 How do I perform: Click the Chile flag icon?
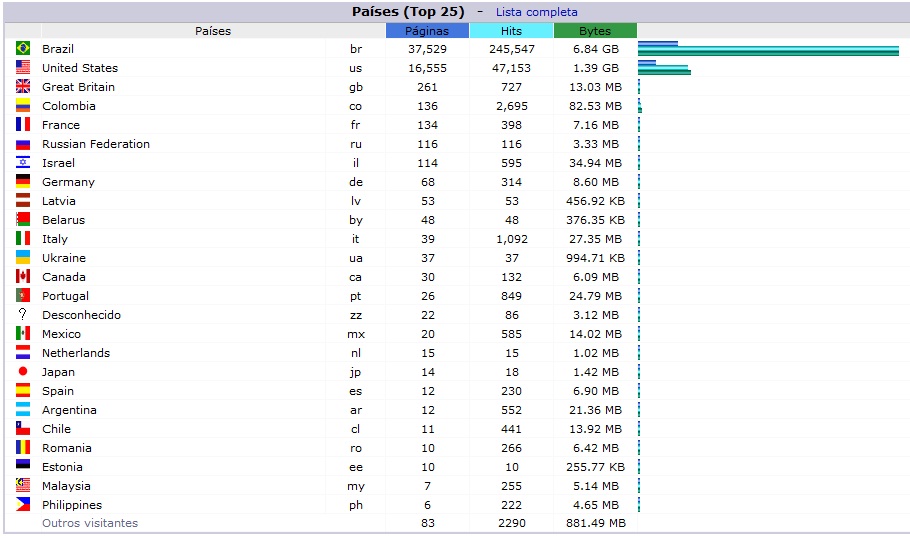(x=23, y=429)
